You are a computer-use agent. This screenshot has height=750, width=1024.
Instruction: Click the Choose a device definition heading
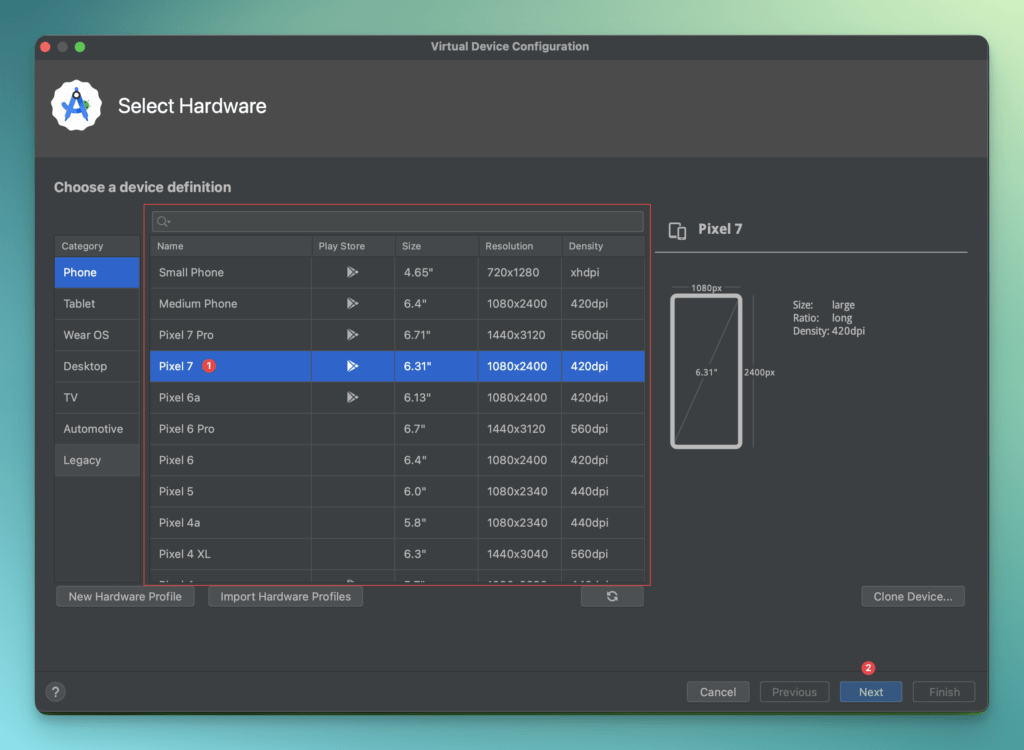pyautogui.click(x=142, y=188)
